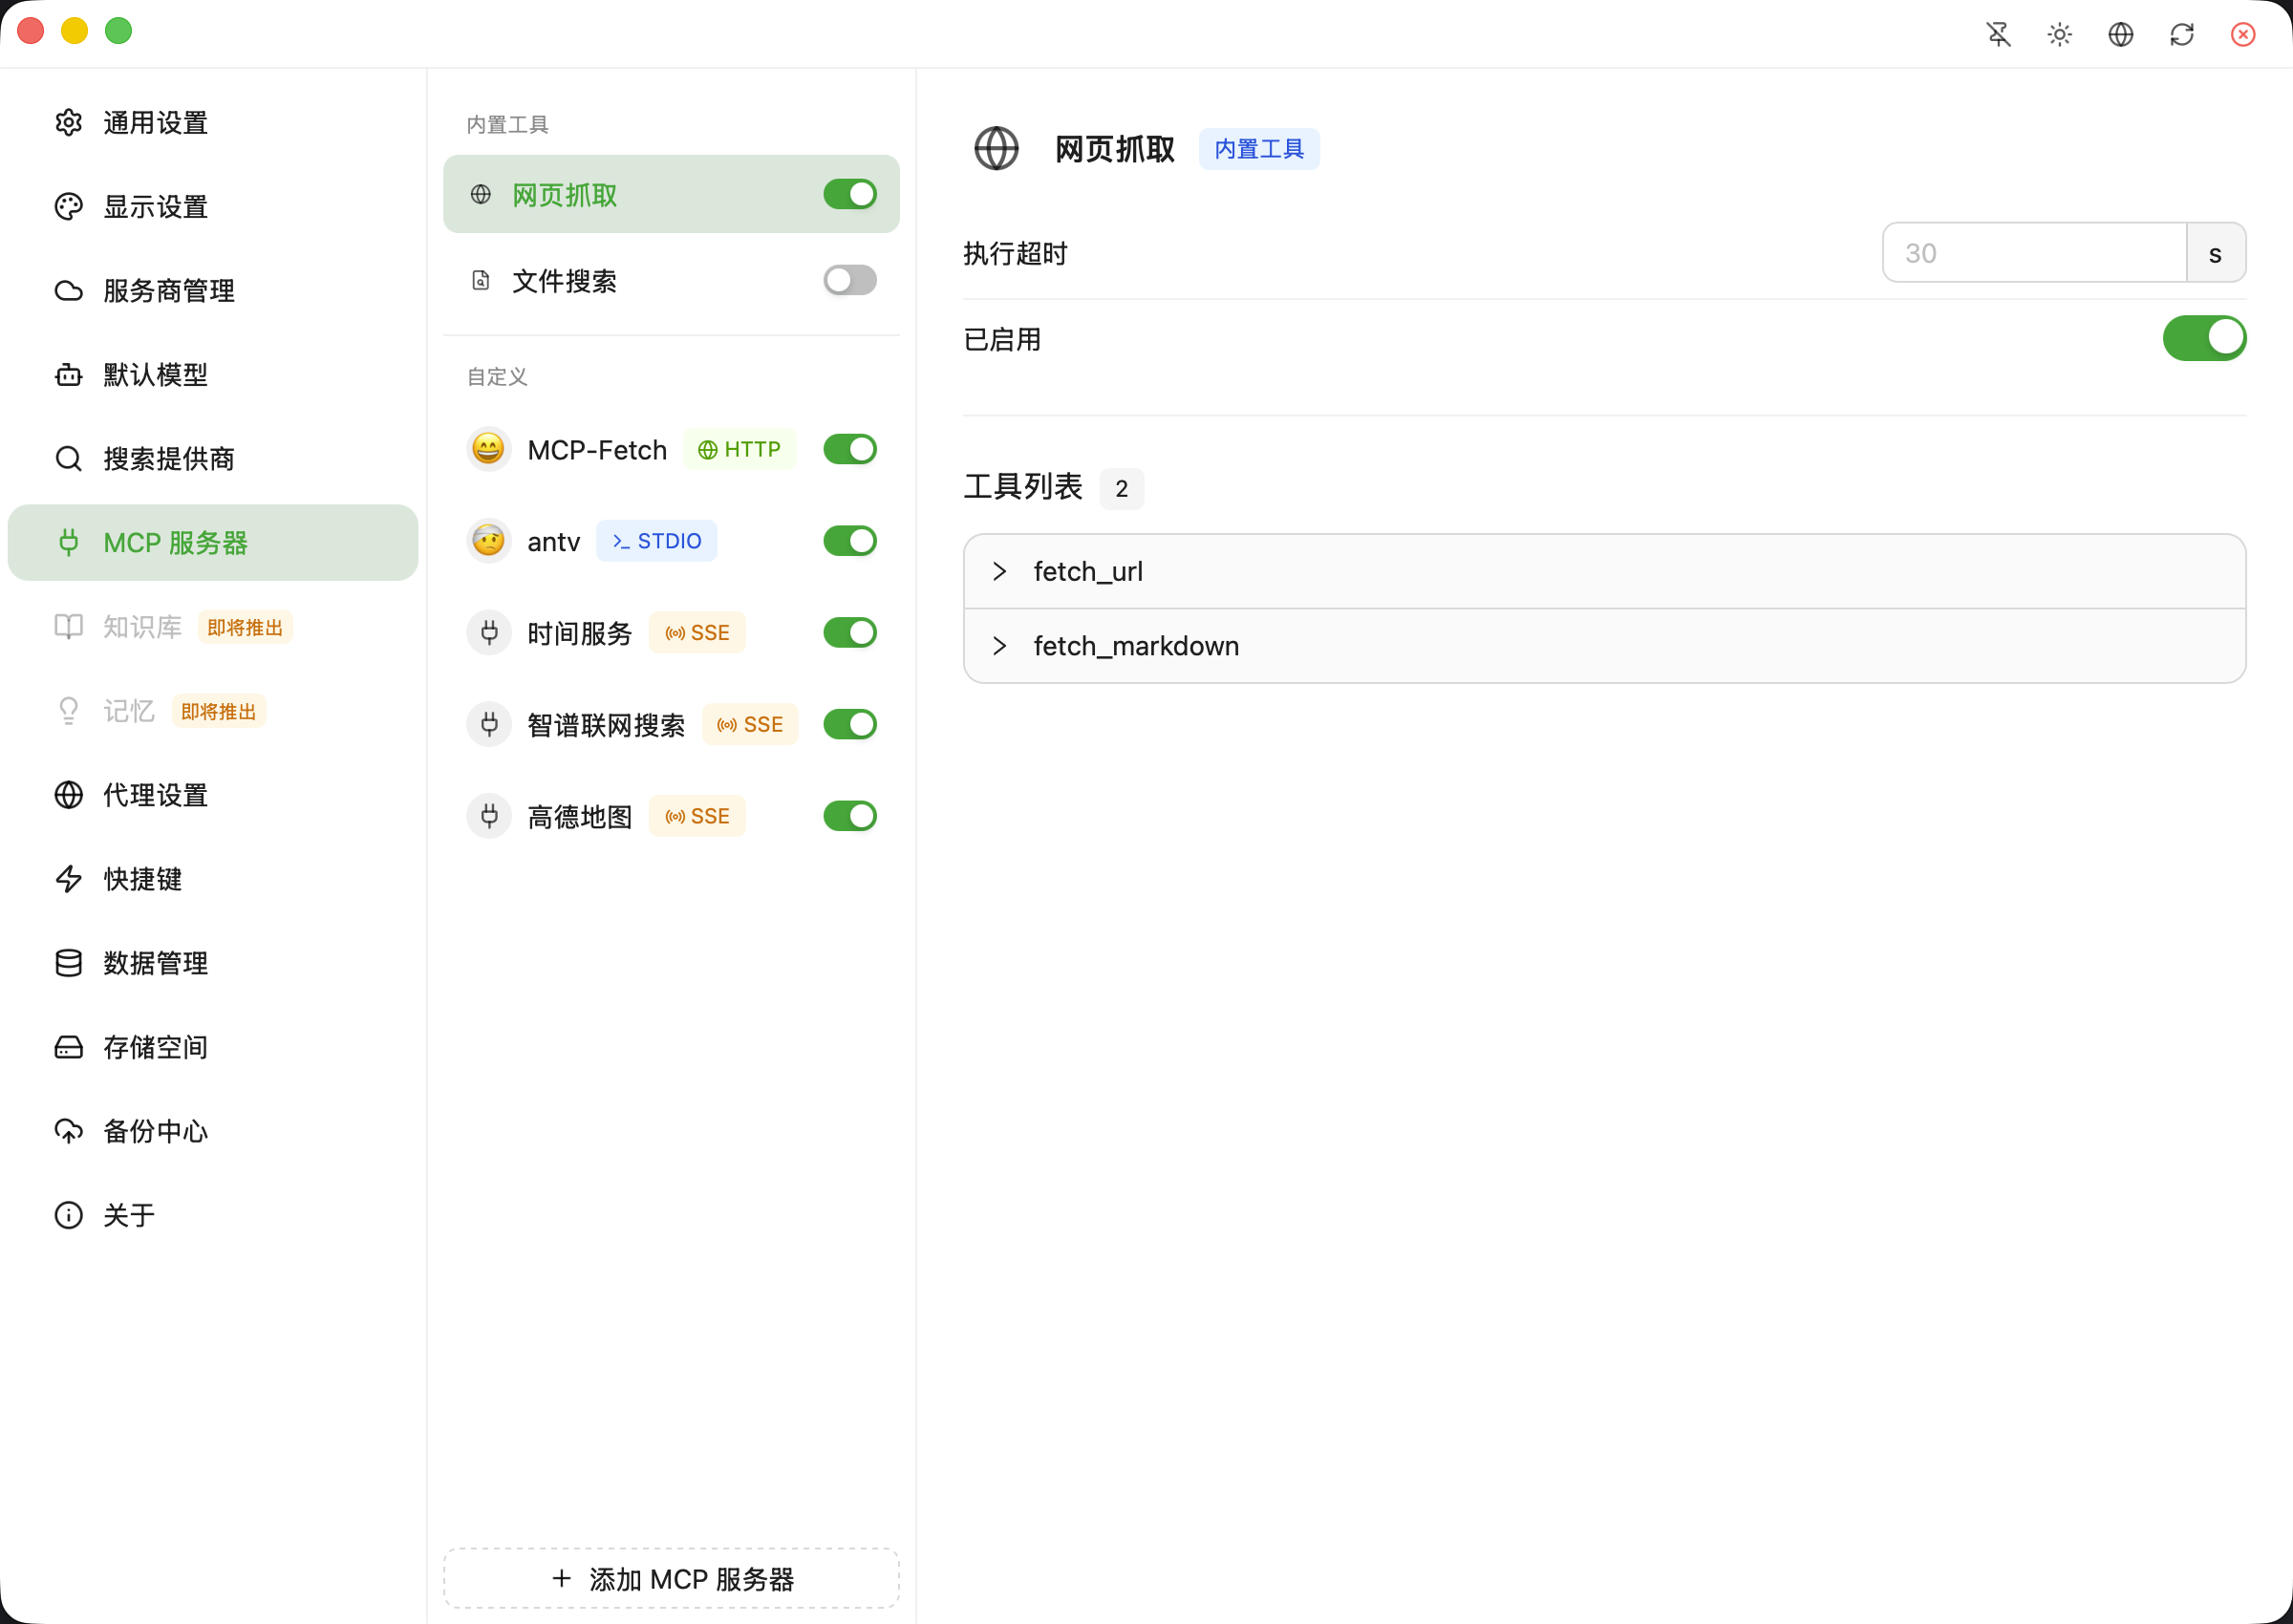Open the MCP 服务器 settings section
This screenshot has width=2293, height=1624.
click(x=180, y=542)
